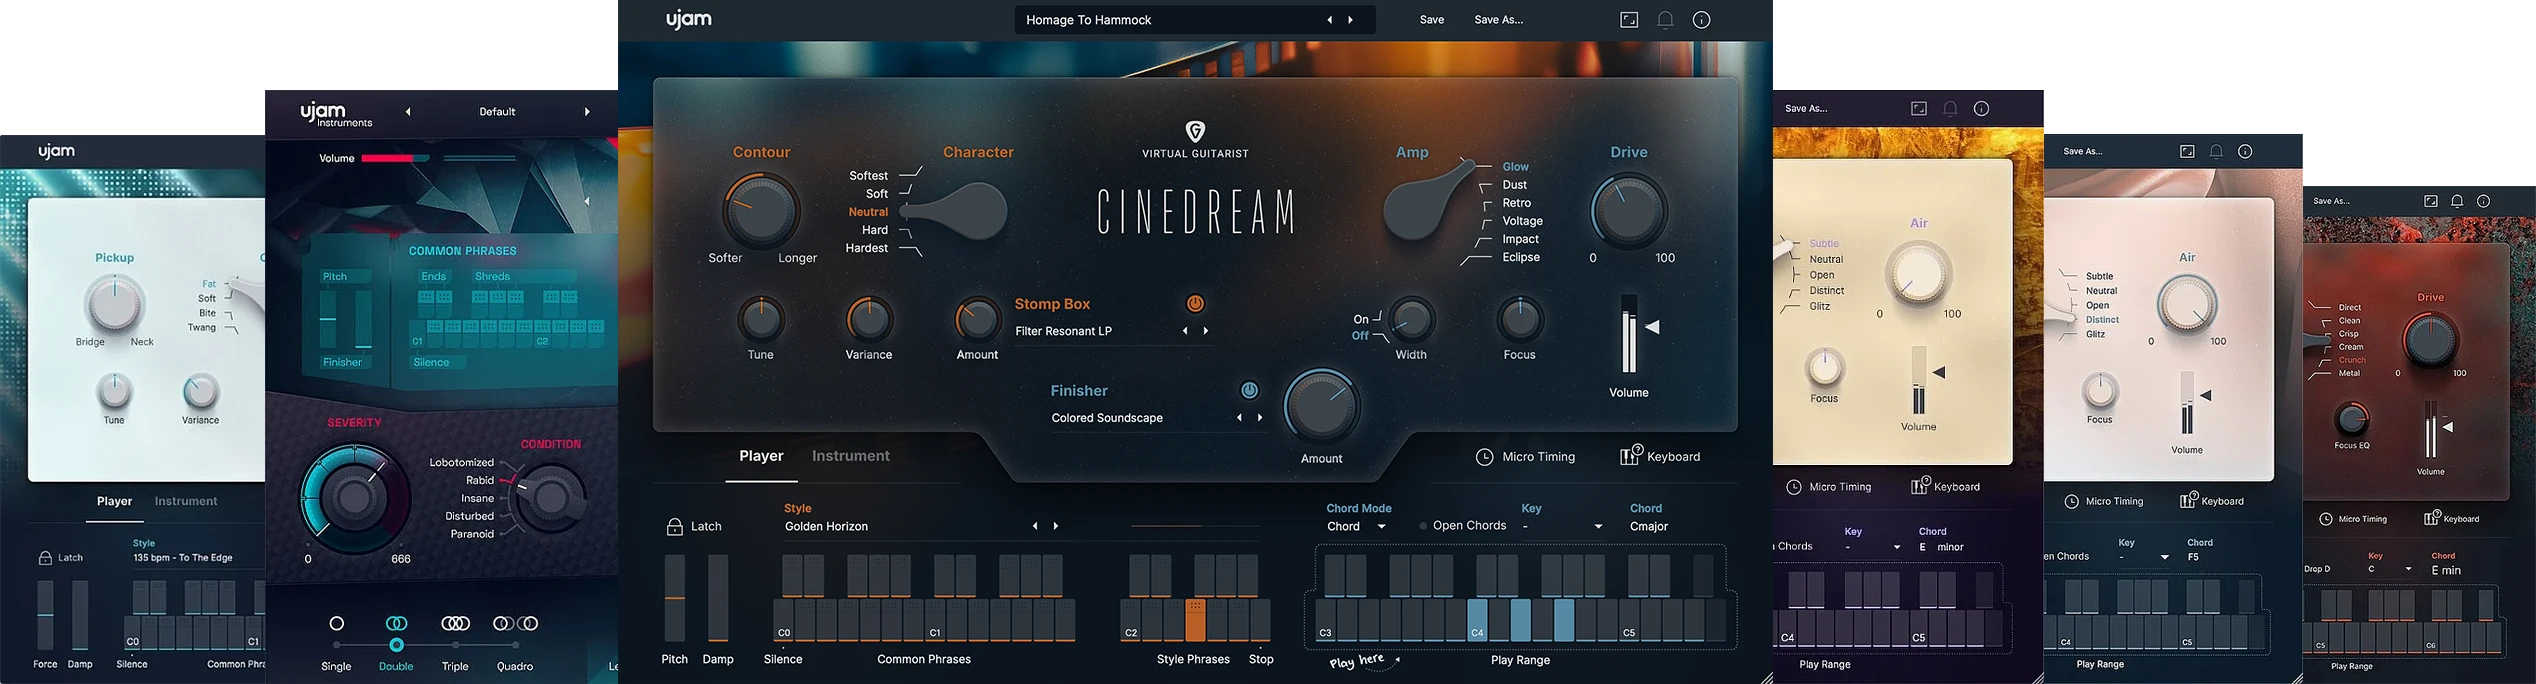Image resolution: width=2536 pixels, height=684 pixels.
Task: Open notifications bell in Cinedream's top bar
Action: coord(1665,20)
